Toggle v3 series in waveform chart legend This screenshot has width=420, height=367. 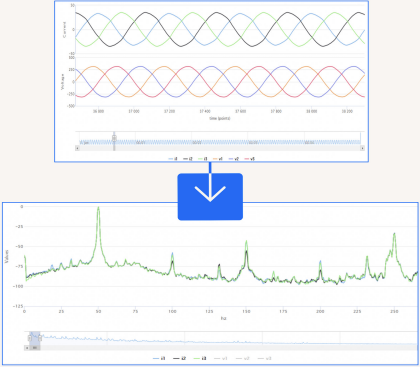click(x=250, y=159)
